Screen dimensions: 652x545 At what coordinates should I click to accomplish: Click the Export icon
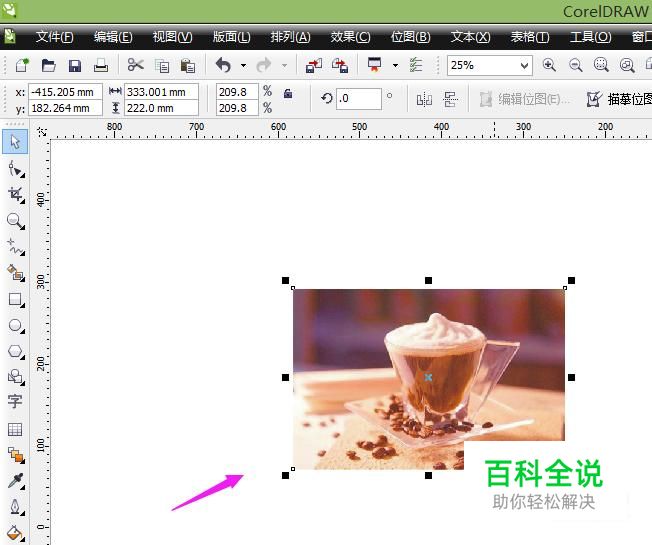(x=340, y=65)
